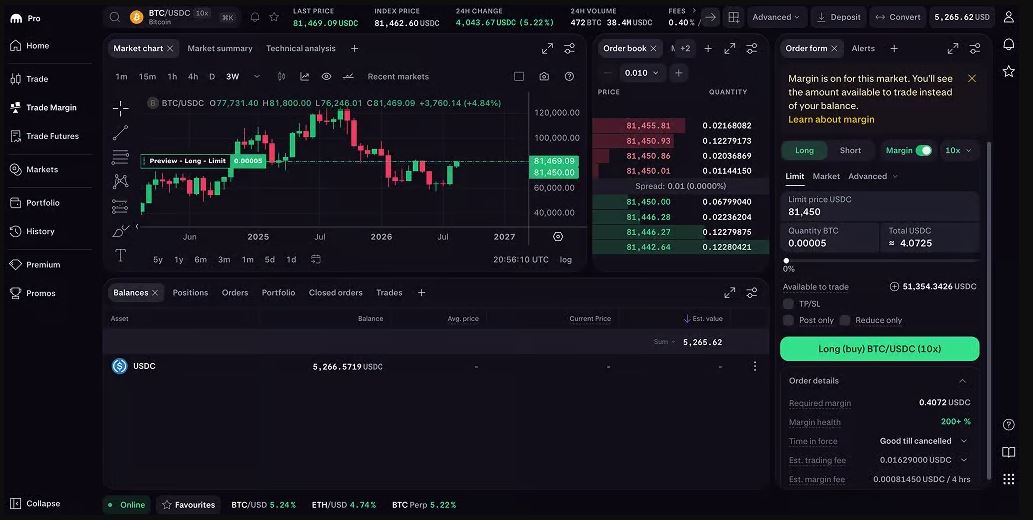The height and width of the screenshot is (520, 1033).
Task: Select the text drawing tool
Action: (x=121, y=255)
